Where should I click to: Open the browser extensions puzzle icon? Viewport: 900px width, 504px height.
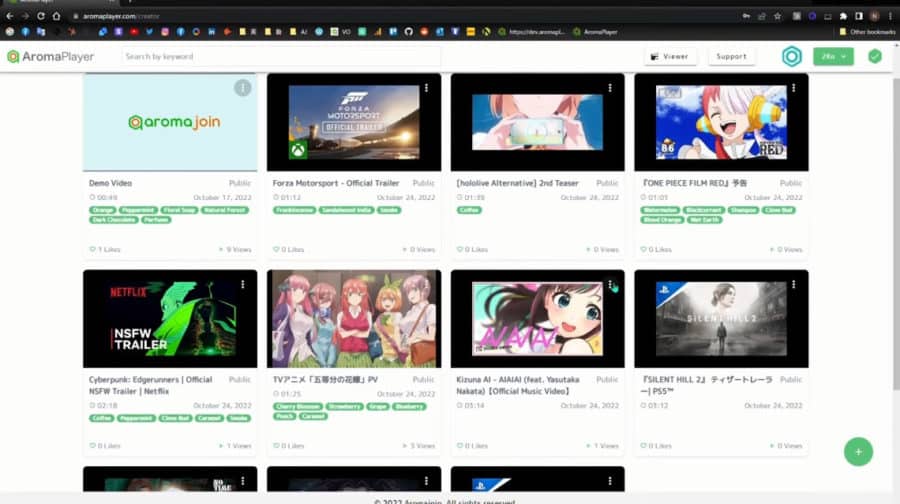click(x=843, y=16)
